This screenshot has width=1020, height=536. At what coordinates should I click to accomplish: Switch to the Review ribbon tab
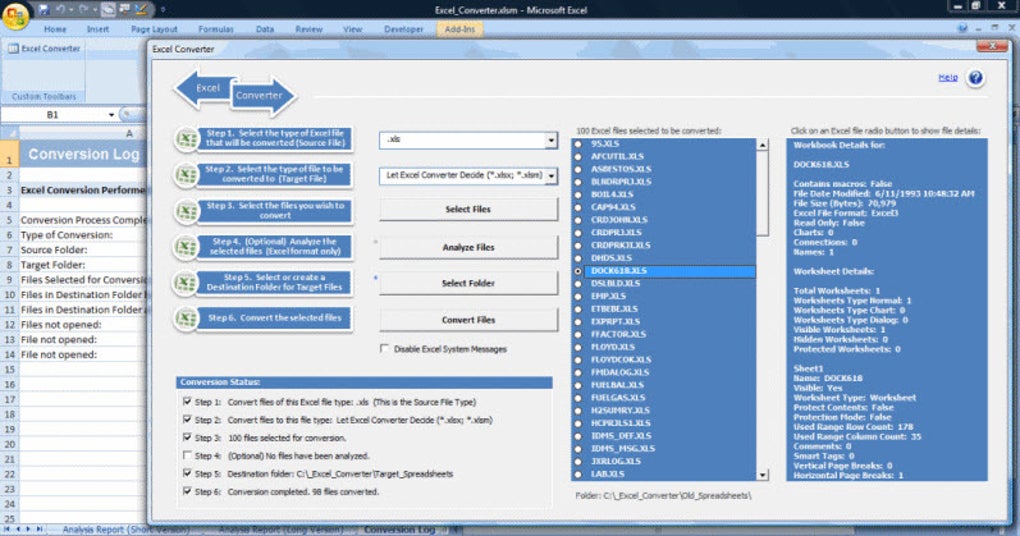point(308,29)
